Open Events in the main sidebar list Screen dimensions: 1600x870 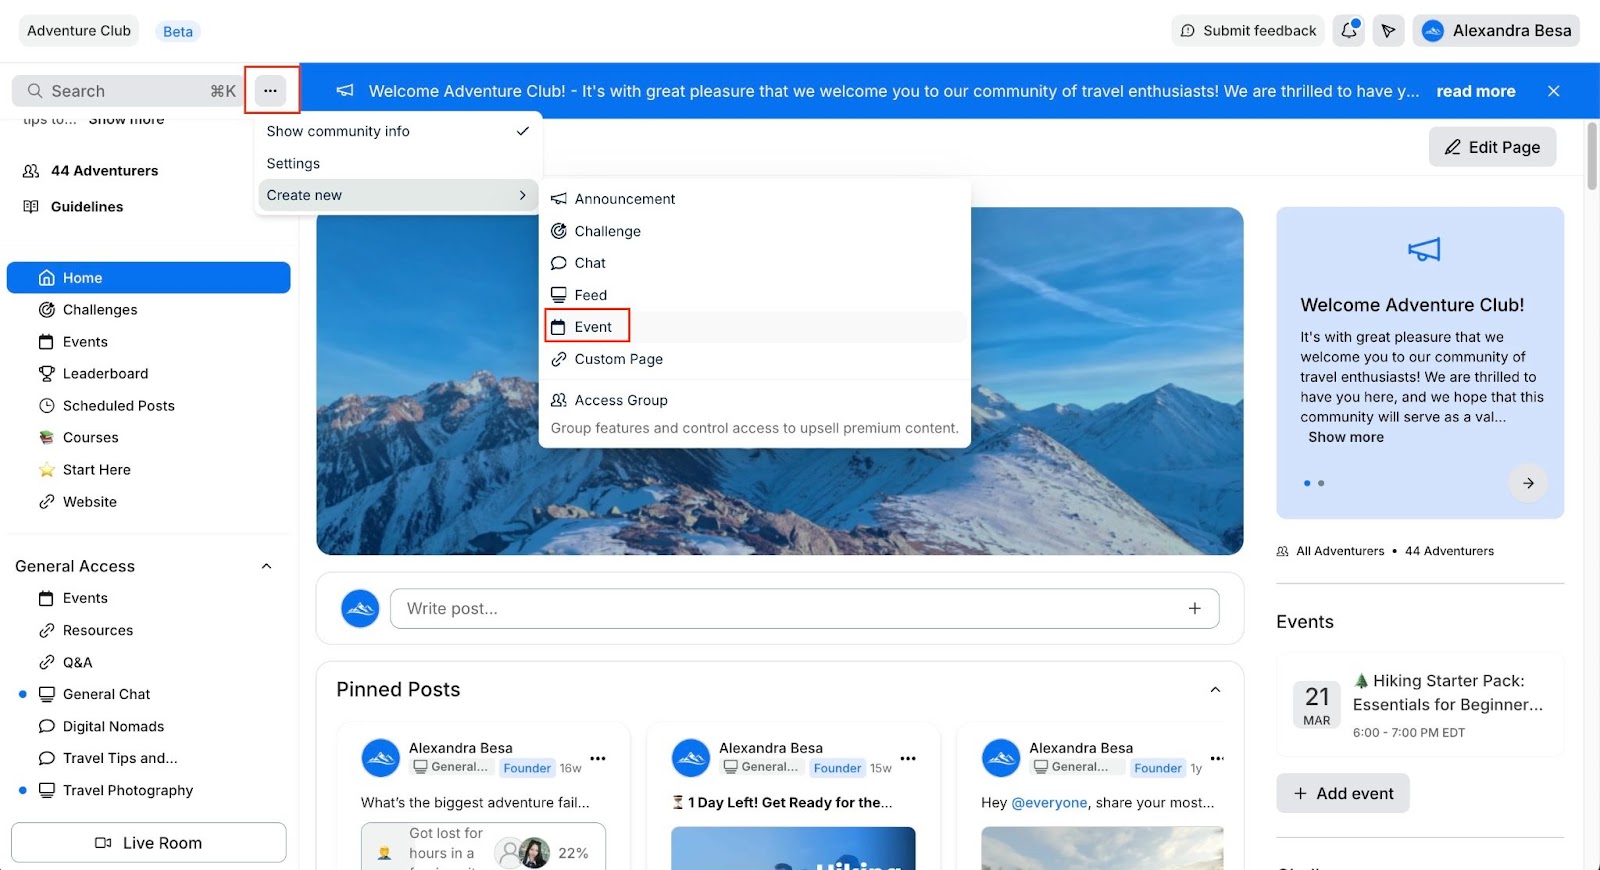[x=148, y=342]
